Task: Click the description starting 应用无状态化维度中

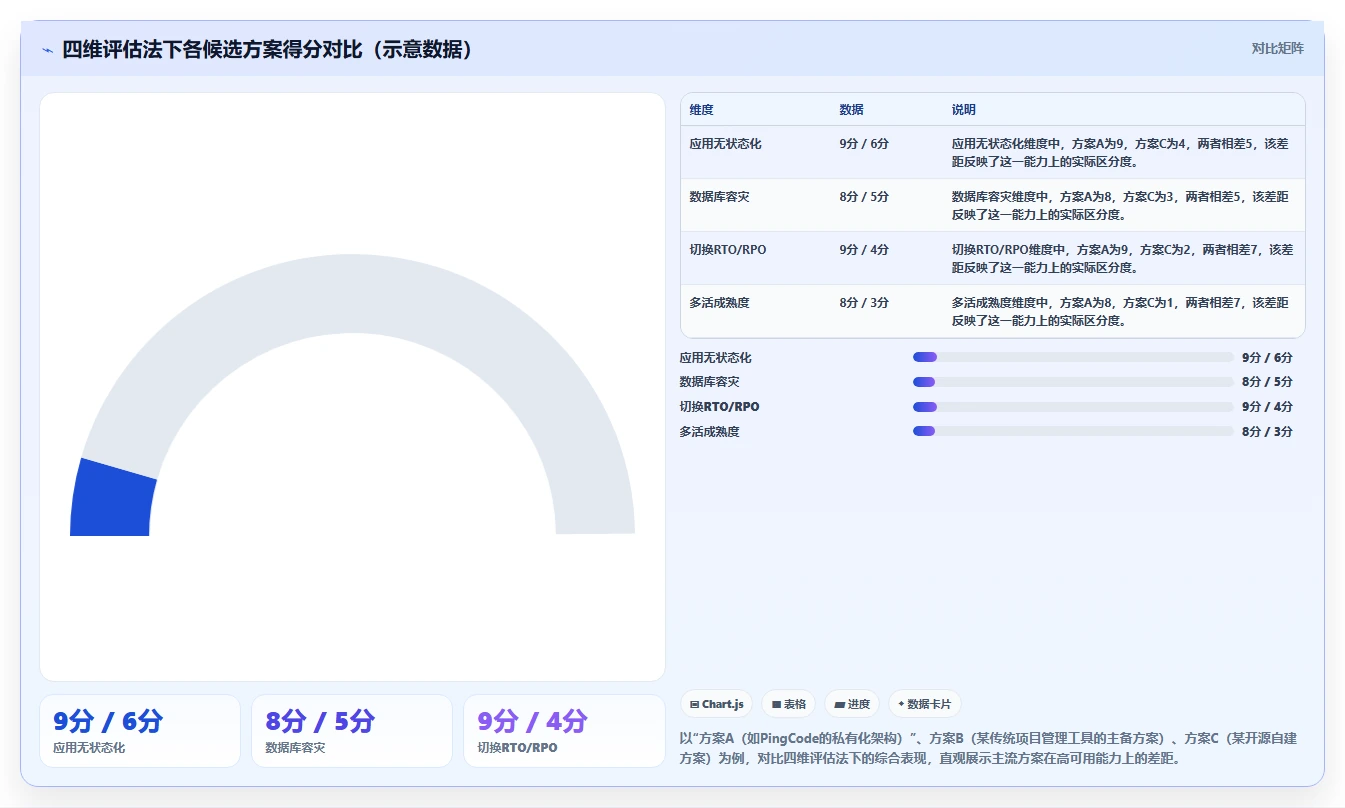Action: click(1121, 152)
